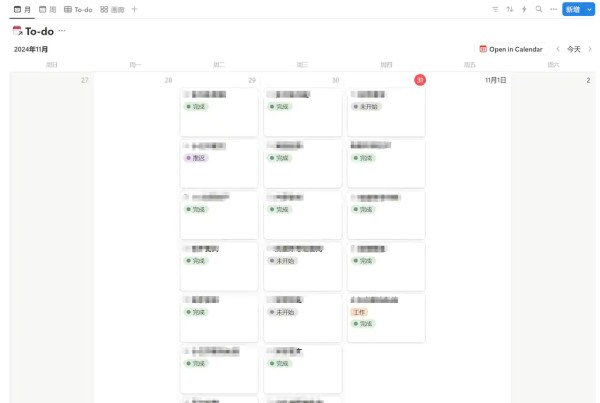This screenshot has height=403, width=600.
Task: Go to previous month with left chevron
Action: click(558, 49)
